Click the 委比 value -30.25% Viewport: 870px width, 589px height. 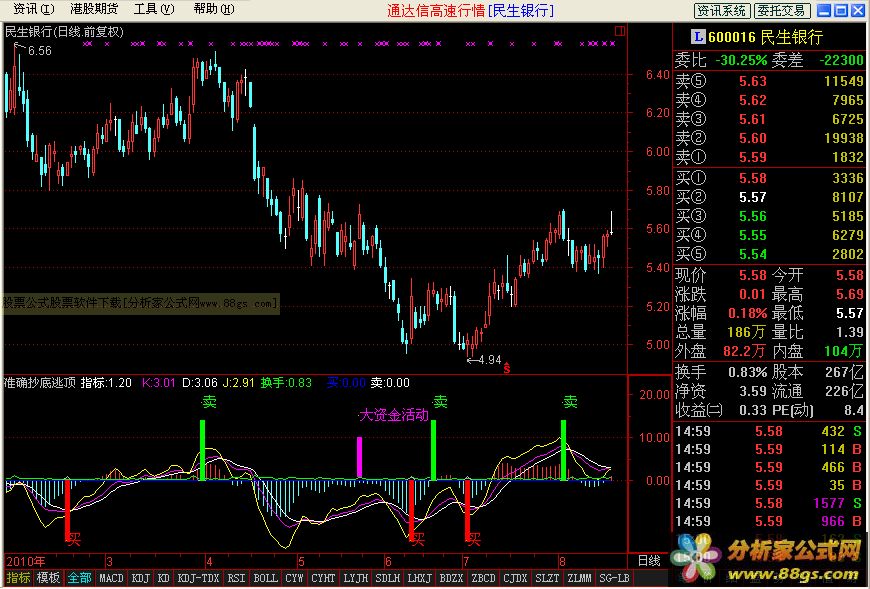pos(741,60)
